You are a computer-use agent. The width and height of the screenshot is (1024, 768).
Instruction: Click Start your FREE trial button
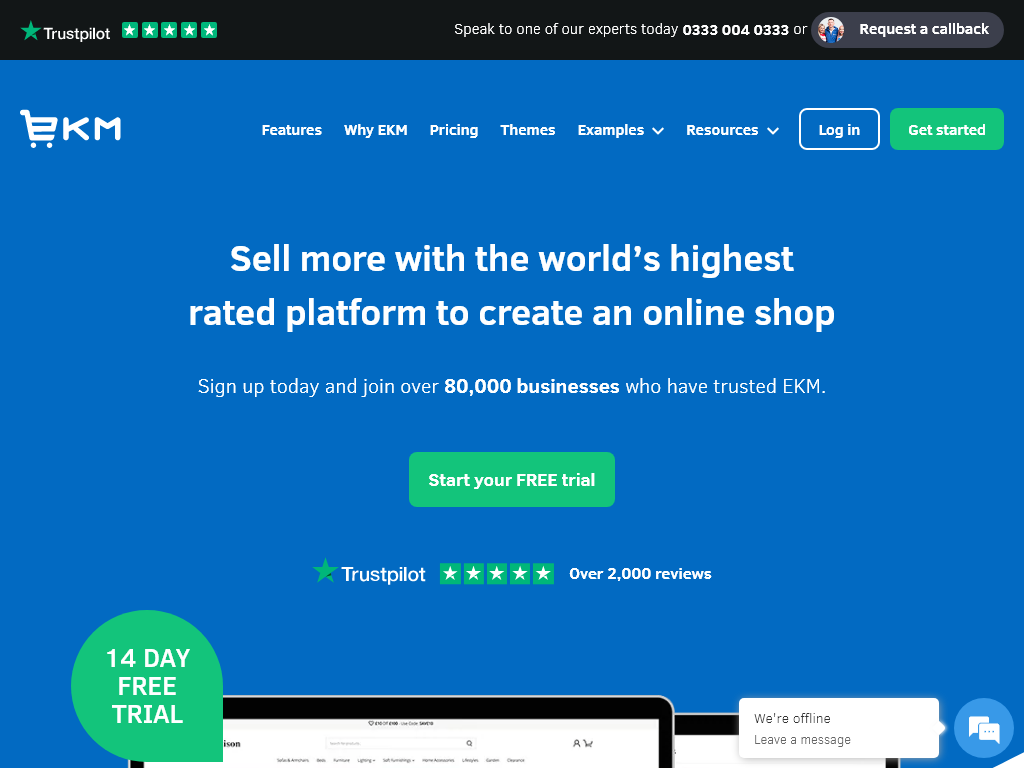point(512,479)
